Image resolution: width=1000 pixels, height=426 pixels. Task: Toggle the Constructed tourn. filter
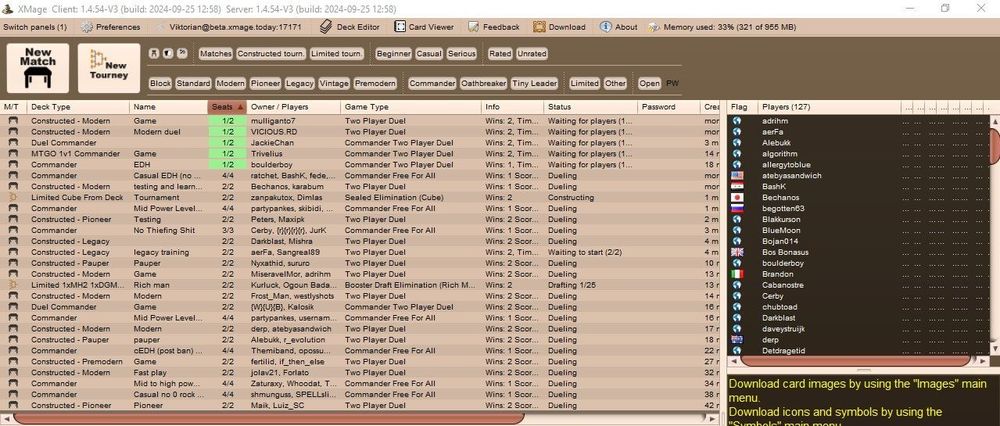[271, 54]
